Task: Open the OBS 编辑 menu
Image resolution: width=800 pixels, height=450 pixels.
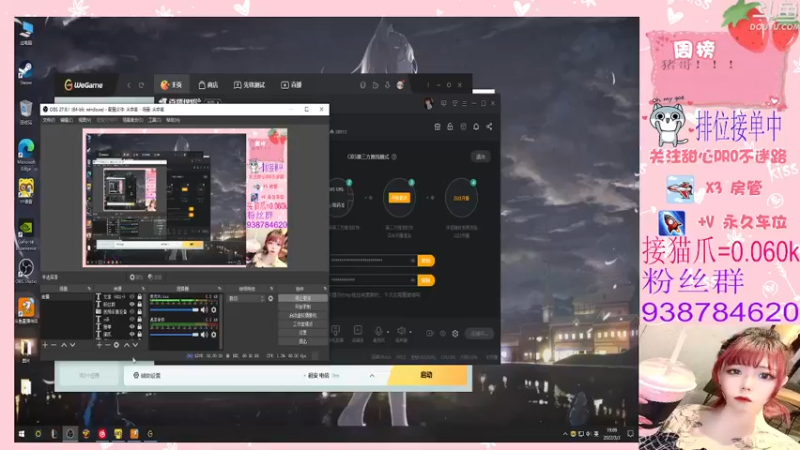Action: (x=66, y=120)
